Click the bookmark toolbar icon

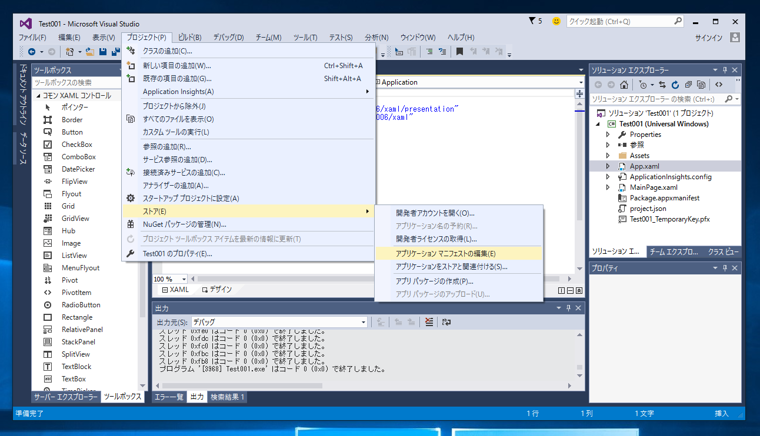pyautogui.click(x=459, y=51)
